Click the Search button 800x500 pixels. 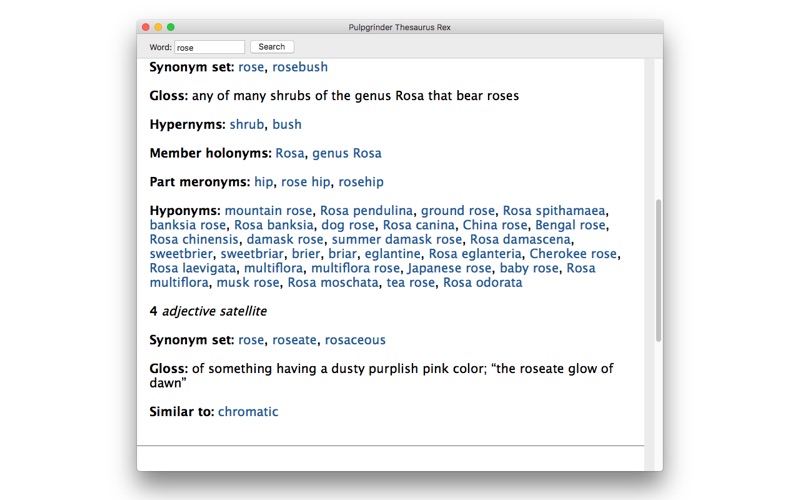[272, 47]
